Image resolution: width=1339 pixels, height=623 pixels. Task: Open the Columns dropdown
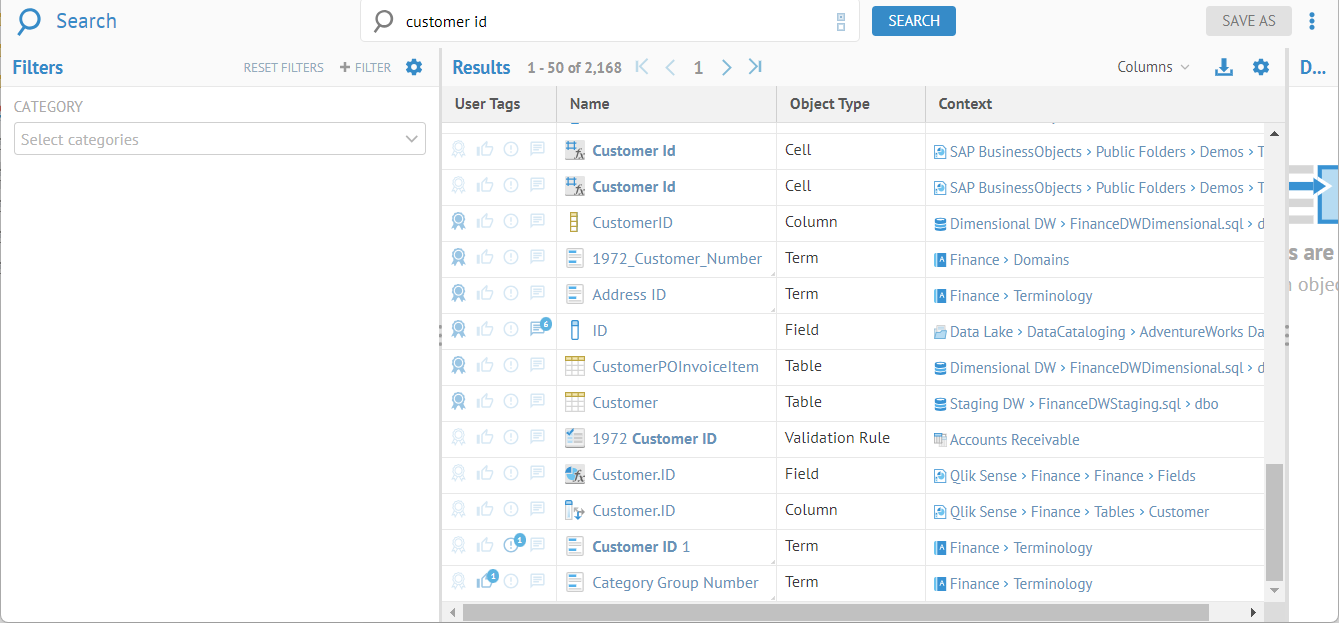1153,67
